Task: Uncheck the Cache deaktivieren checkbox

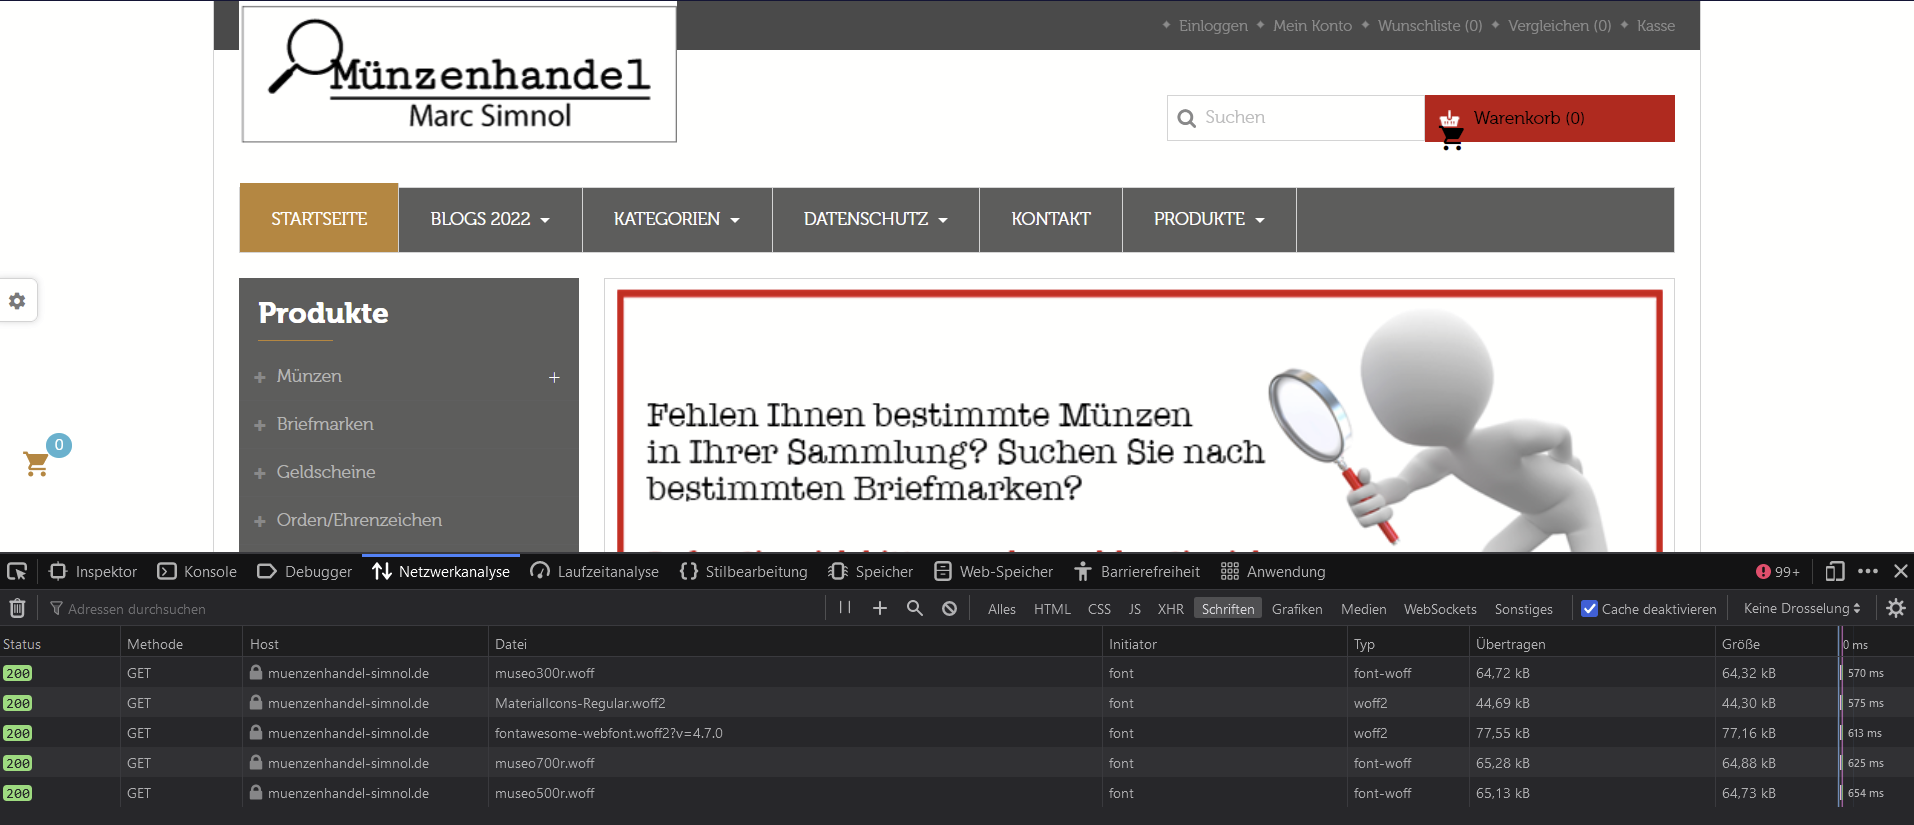Action: click(1589, 608)
